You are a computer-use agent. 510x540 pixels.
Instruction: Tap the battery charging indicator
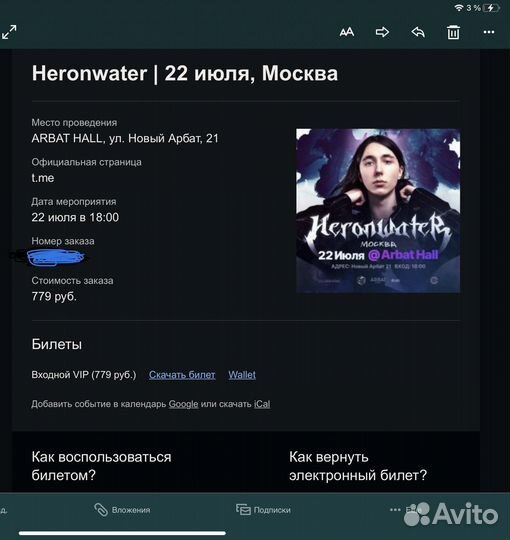(491, 8)
